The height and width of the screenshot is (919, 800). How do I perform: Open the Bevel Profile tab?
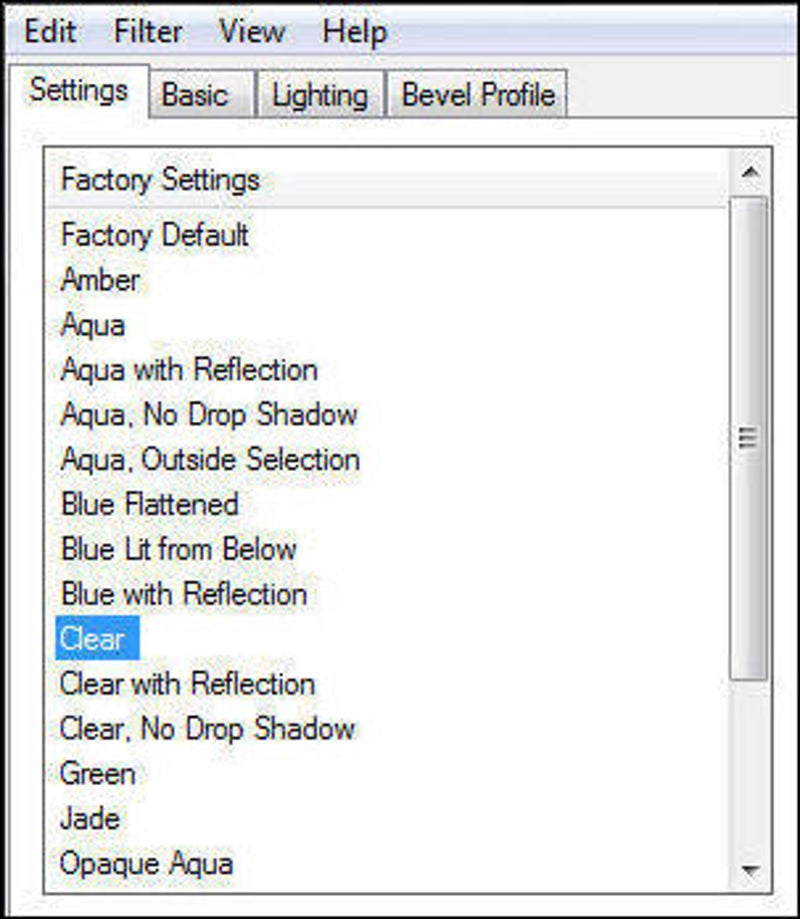pos(477,96)
